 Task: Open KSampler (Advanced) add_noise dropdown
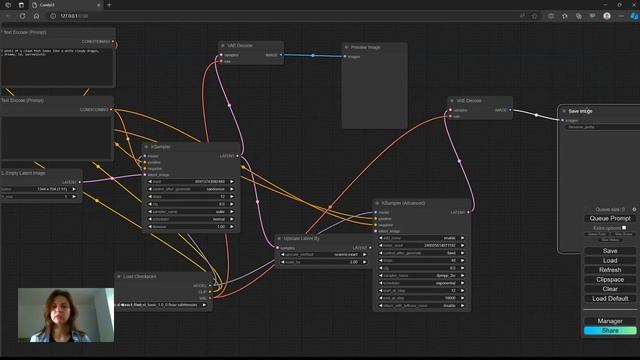click(422, 238)
